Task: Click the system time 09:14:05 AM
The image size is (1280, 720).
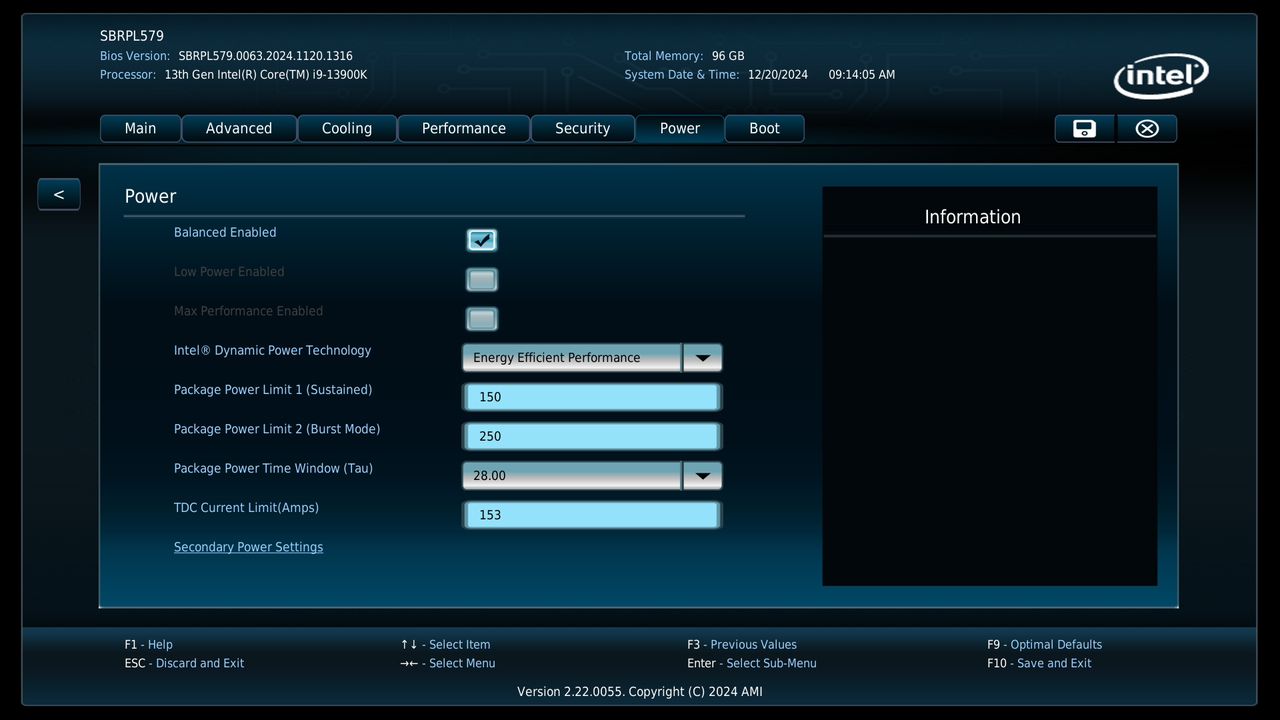Action: coord(862,75)
